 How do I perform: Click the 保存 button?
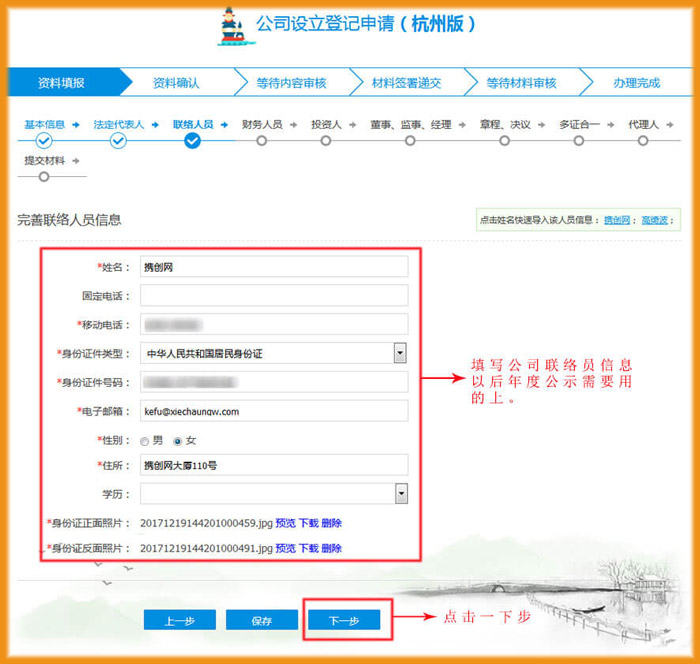(262, 621)
